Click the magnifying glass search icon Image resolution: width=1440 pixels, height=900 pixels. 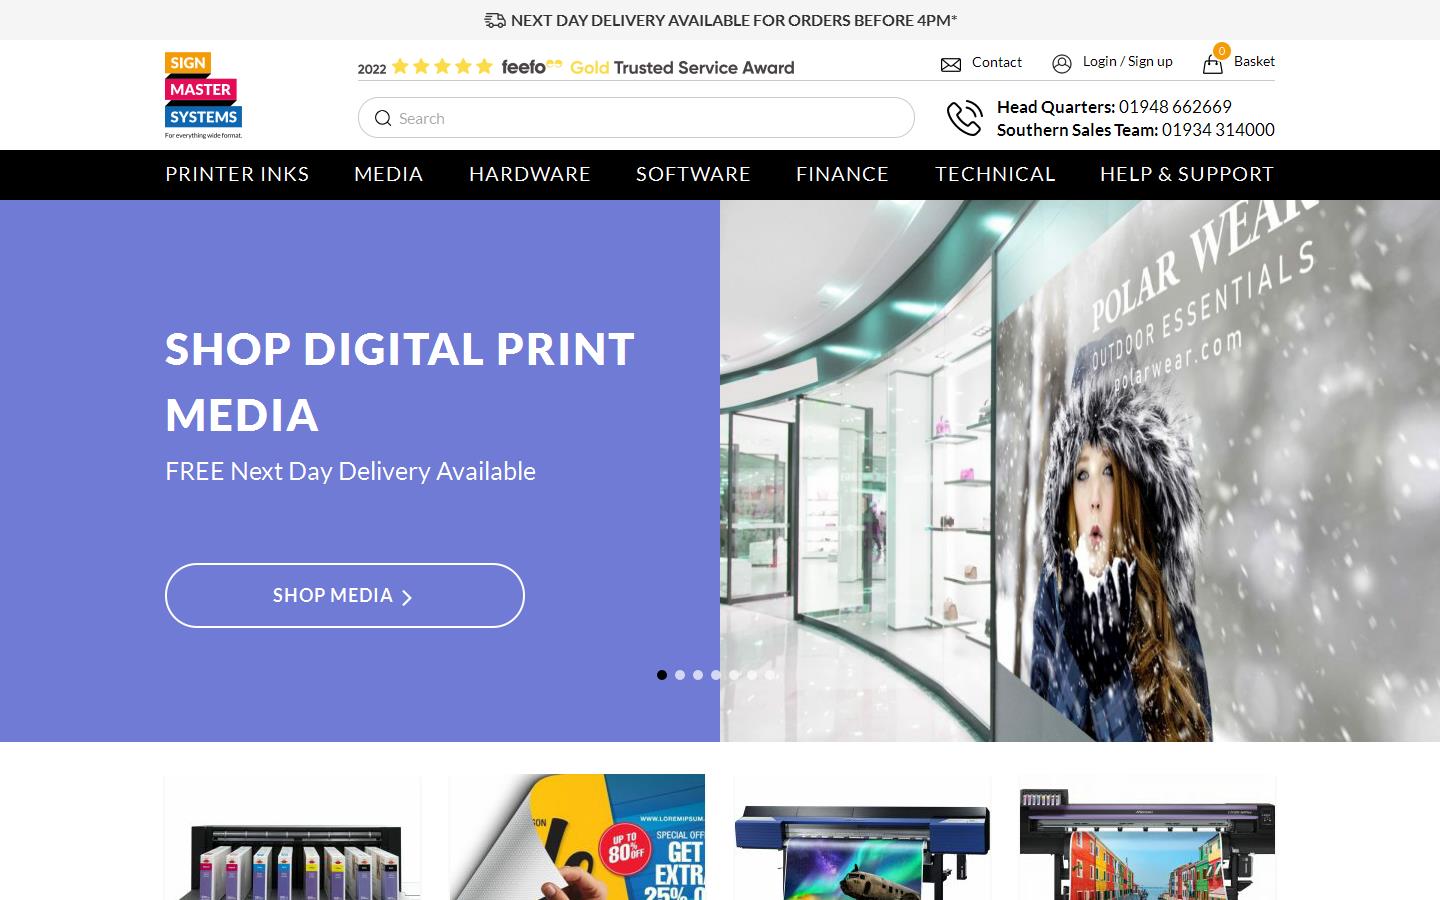(383, 118)
